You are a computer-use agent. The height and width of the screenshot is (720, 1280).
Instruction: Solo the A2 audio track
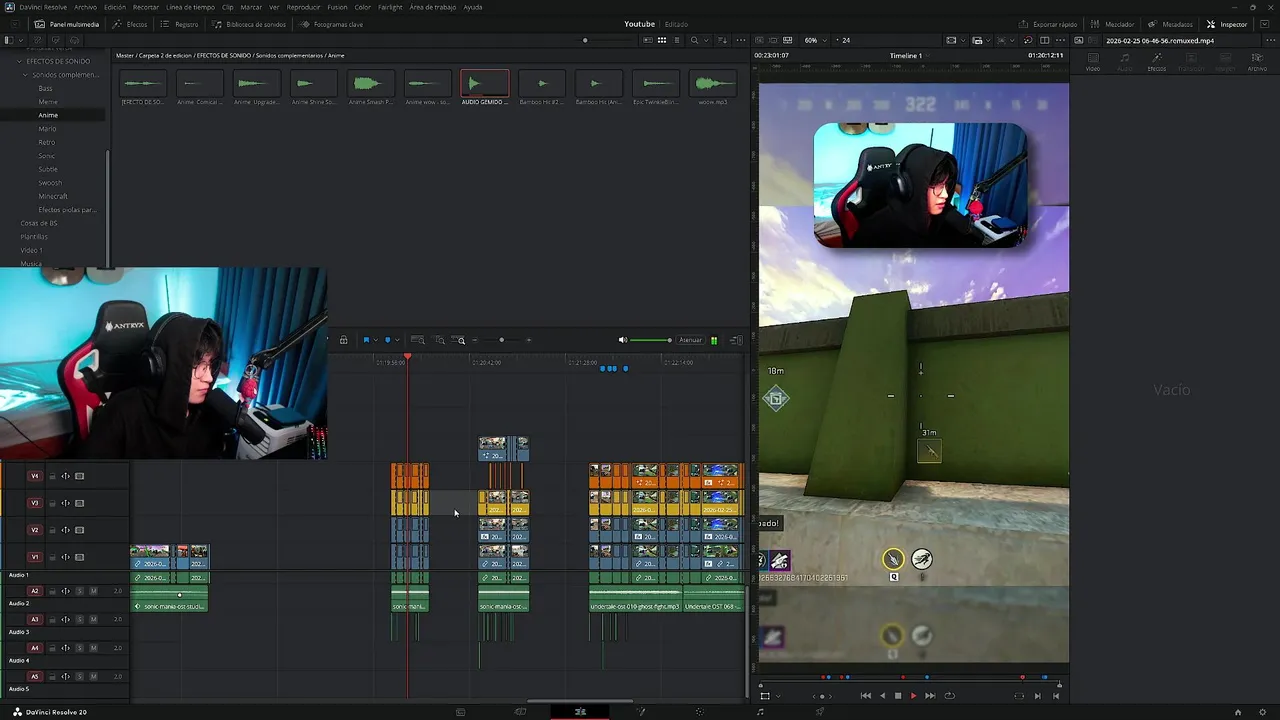tap(80, 591)
